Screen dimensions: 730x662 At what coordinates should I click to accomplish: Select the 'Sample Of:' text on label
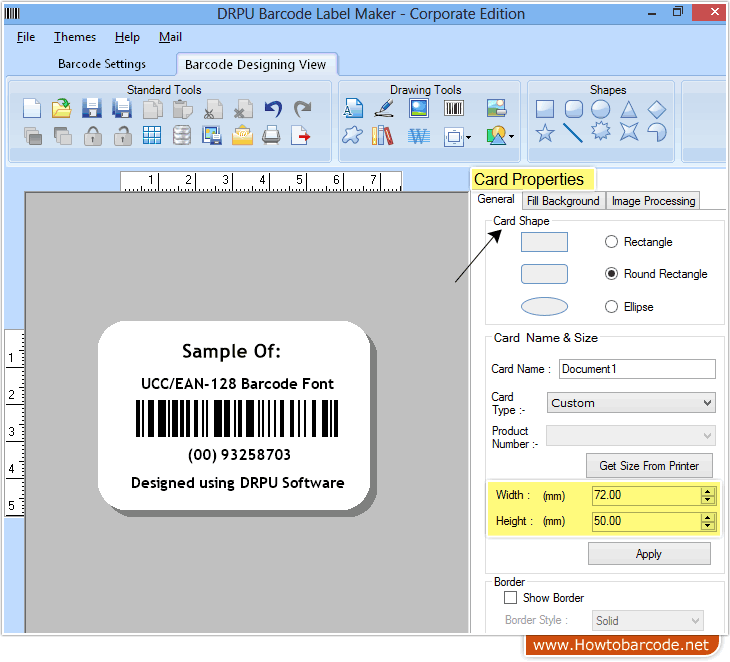[x=231, y=351]
